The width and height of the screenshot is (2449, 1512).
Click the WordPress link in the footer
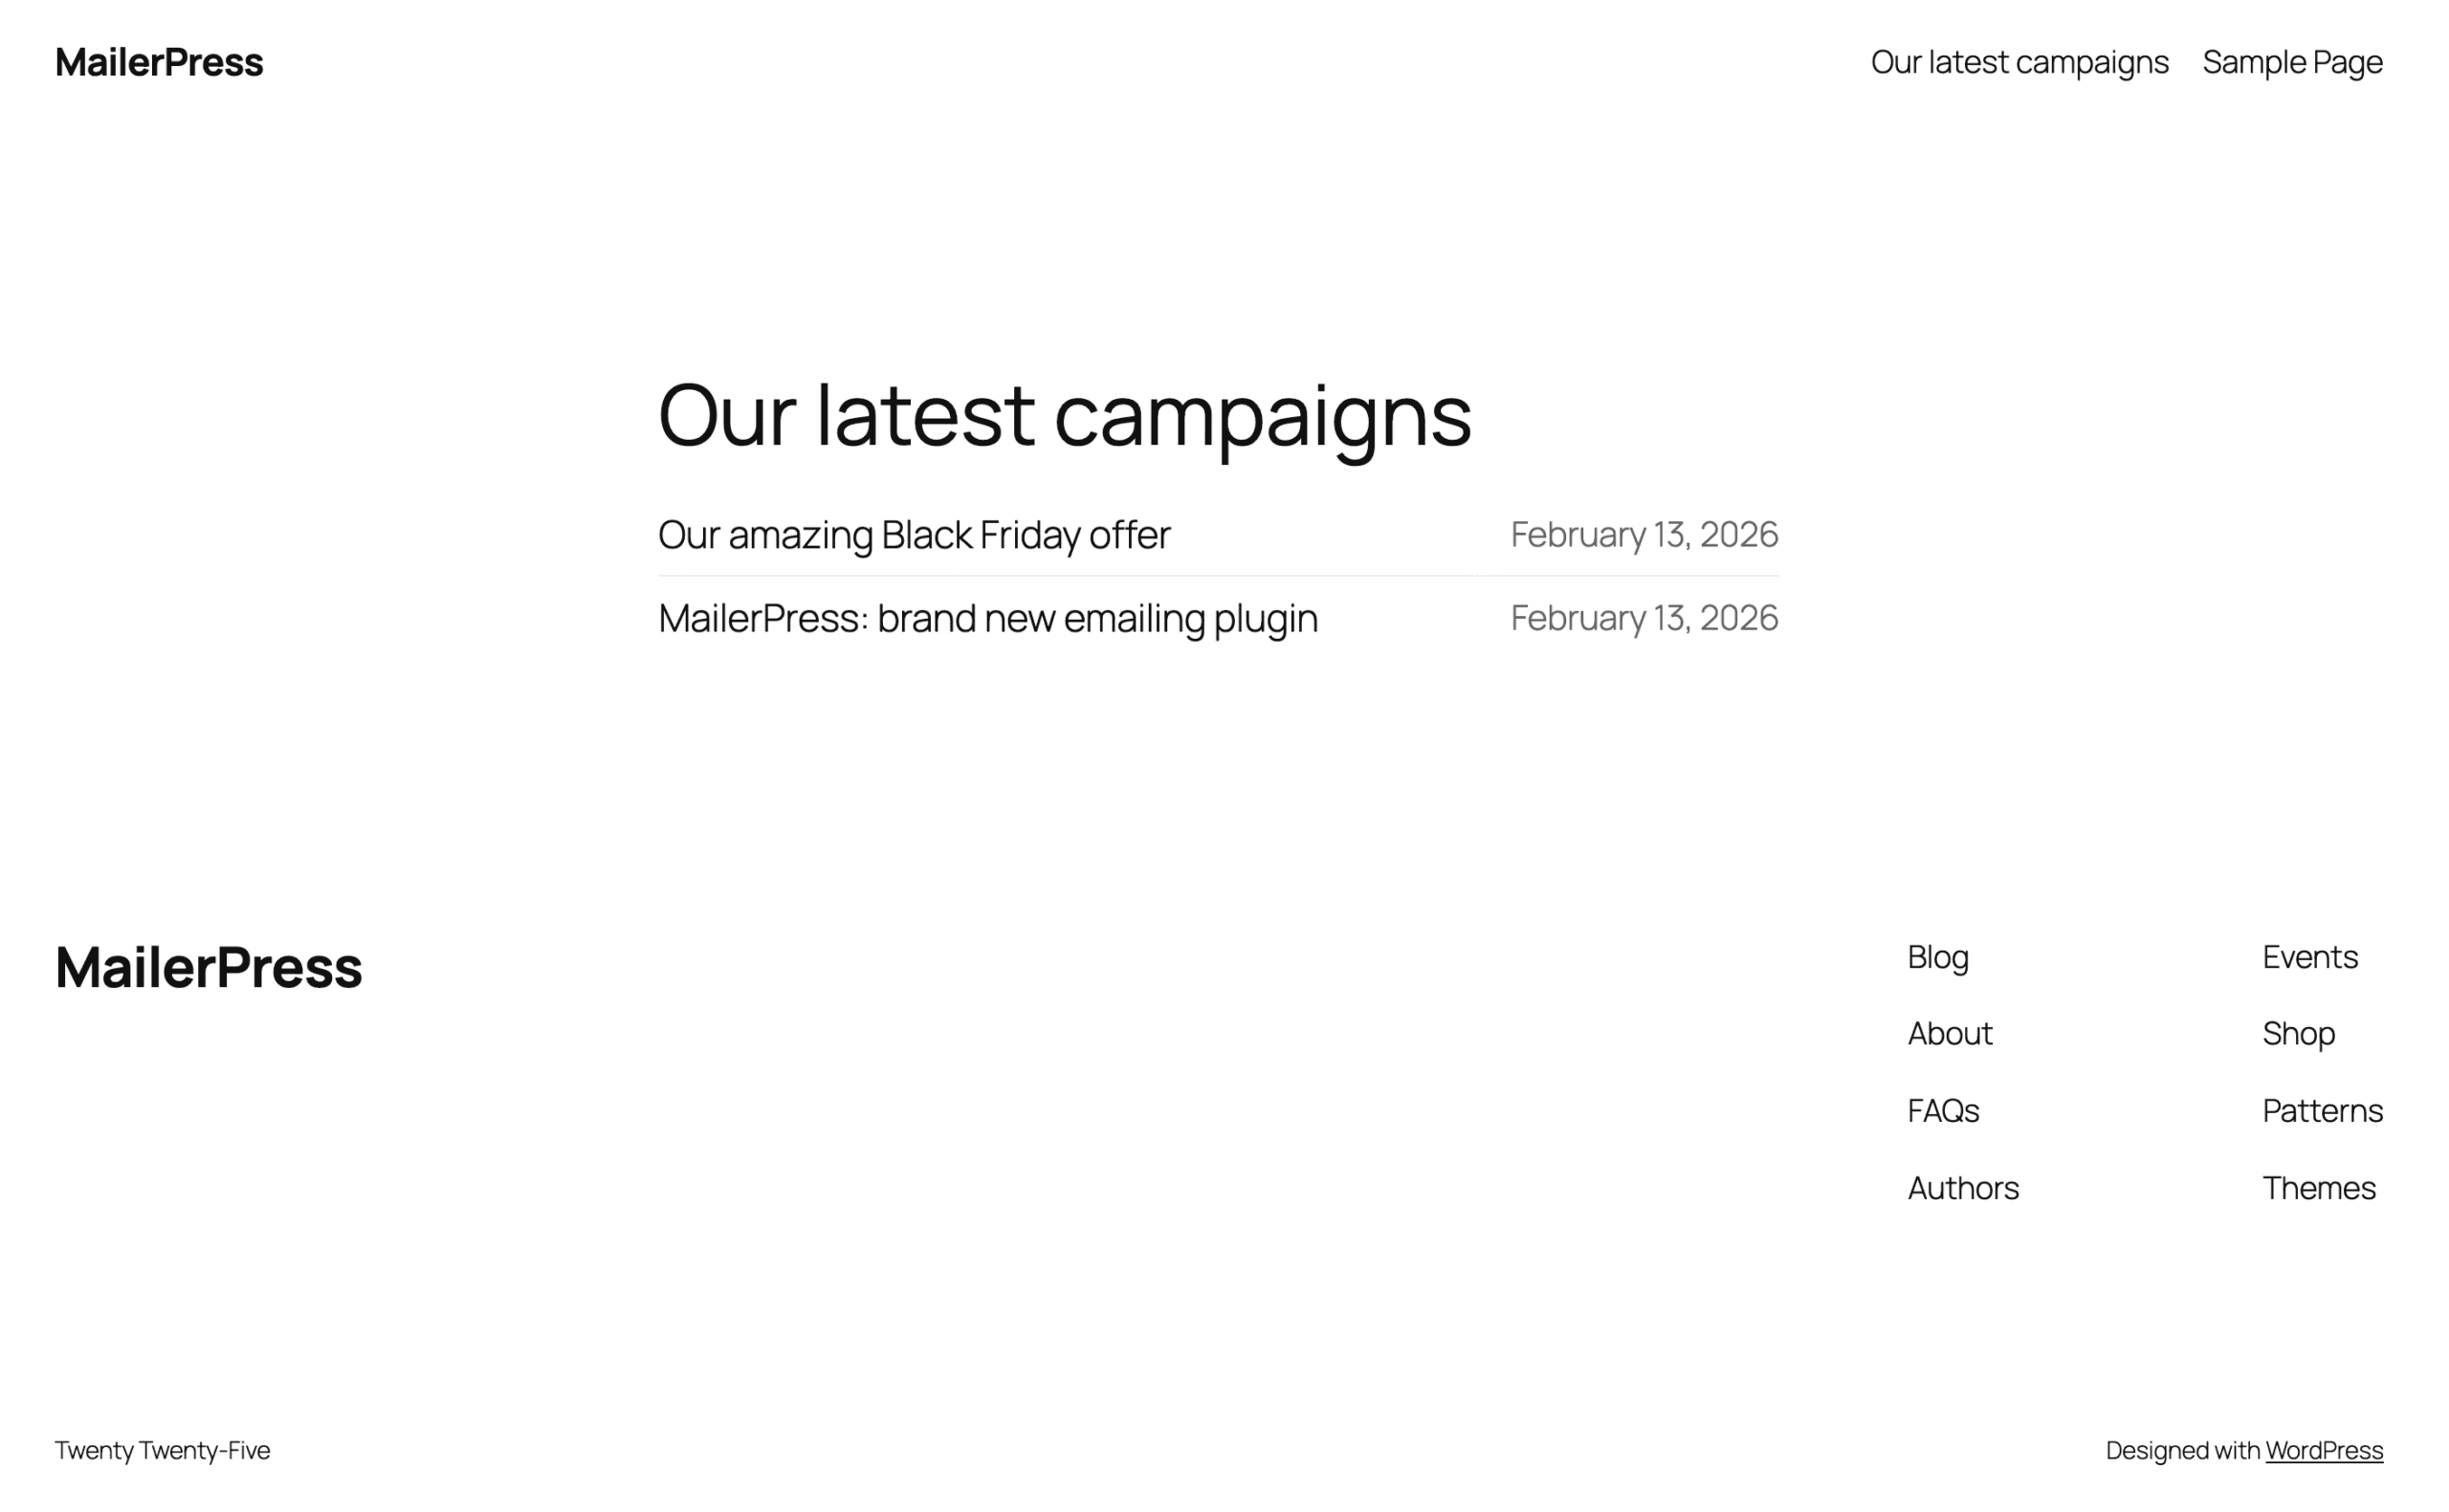[2325, 1450]
